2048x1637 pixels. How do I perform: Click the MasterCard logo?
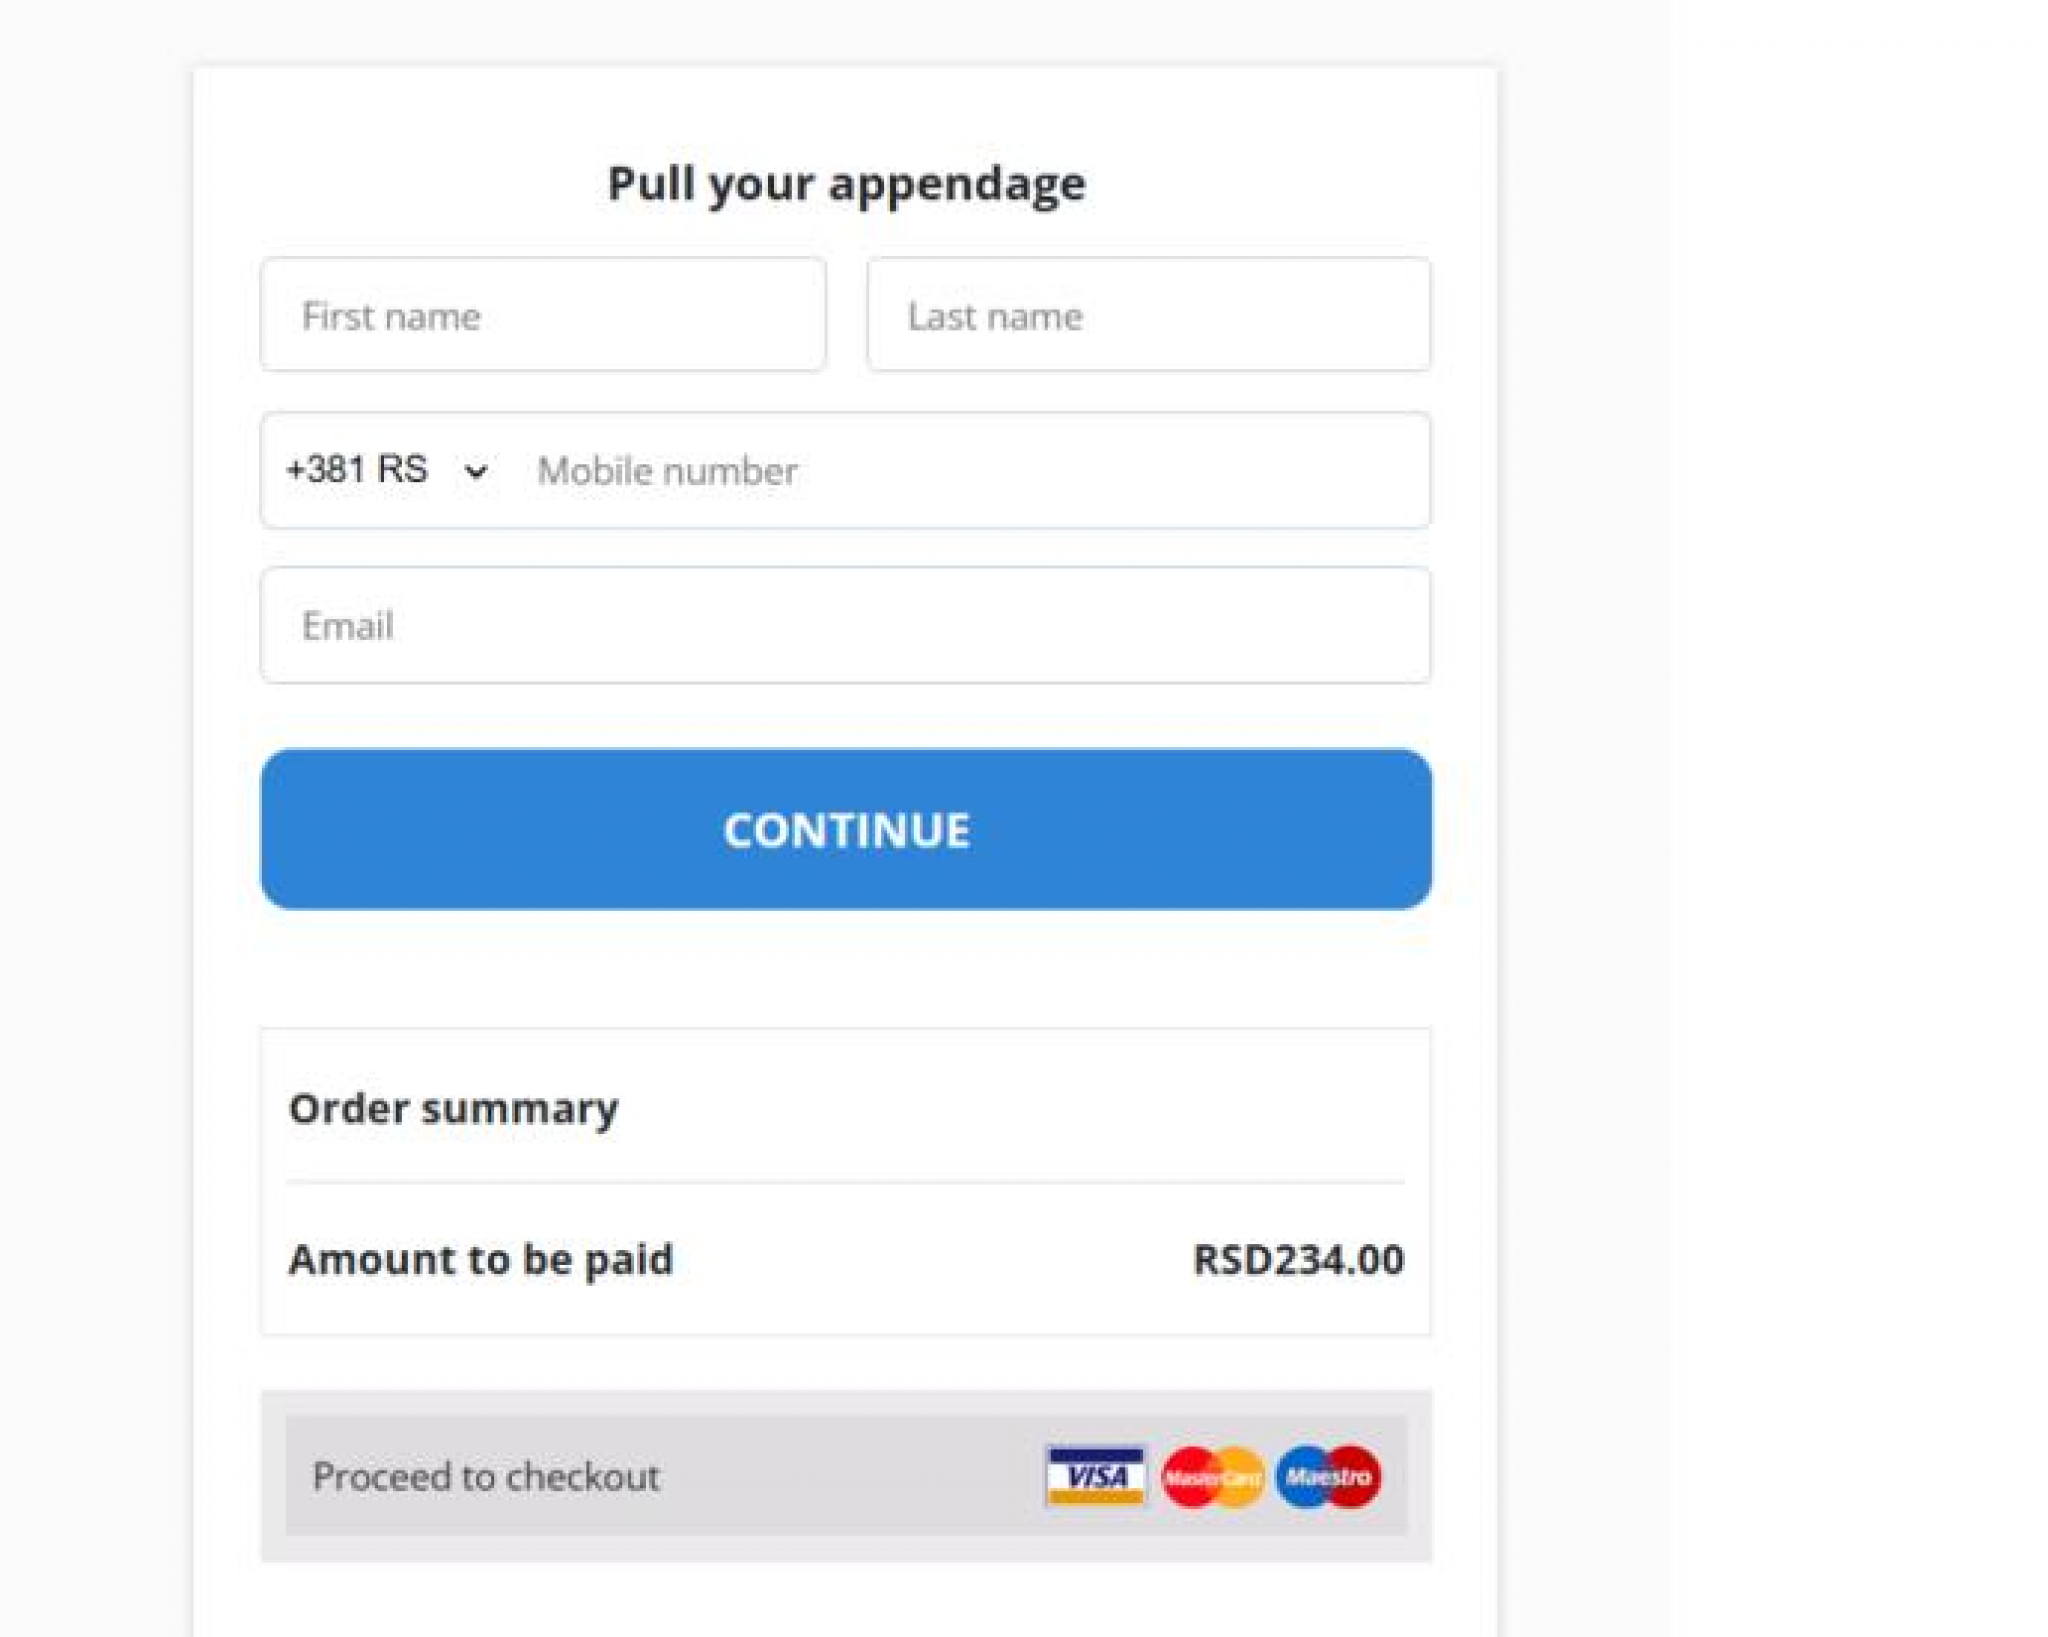[1212, 1476]
